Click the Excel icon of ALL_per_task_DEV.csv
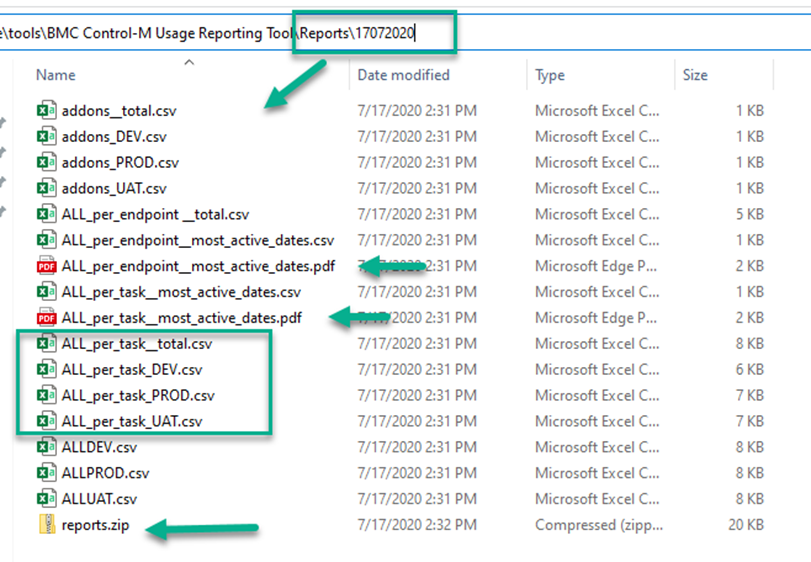811x562 pixels. [x=47, y=369]
